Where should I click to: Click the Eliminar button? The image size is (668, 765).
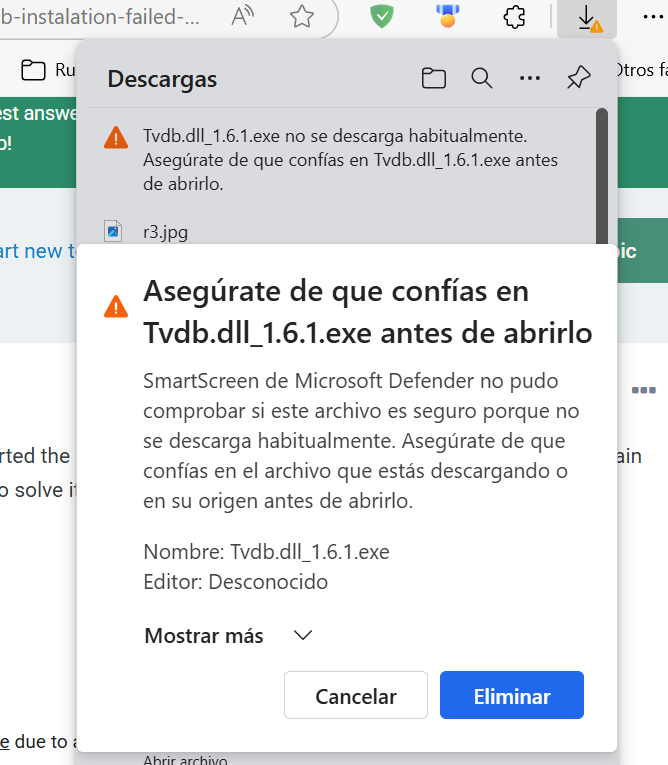[512, 695]
